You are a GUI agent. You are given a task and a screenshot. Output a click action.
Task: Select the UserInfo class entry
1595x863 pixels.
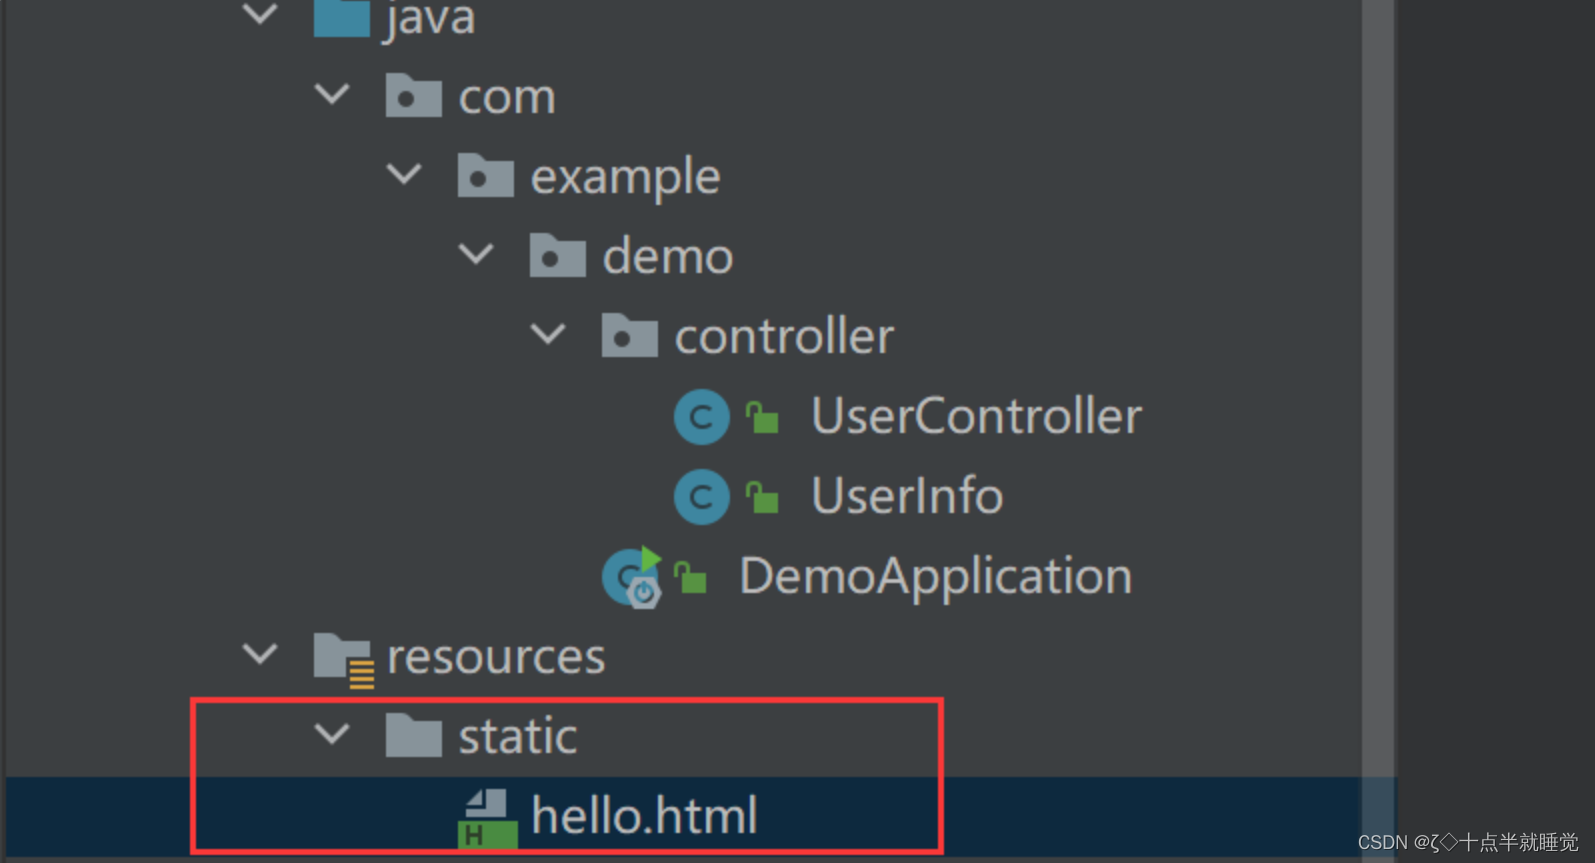(x=906, y=496)
